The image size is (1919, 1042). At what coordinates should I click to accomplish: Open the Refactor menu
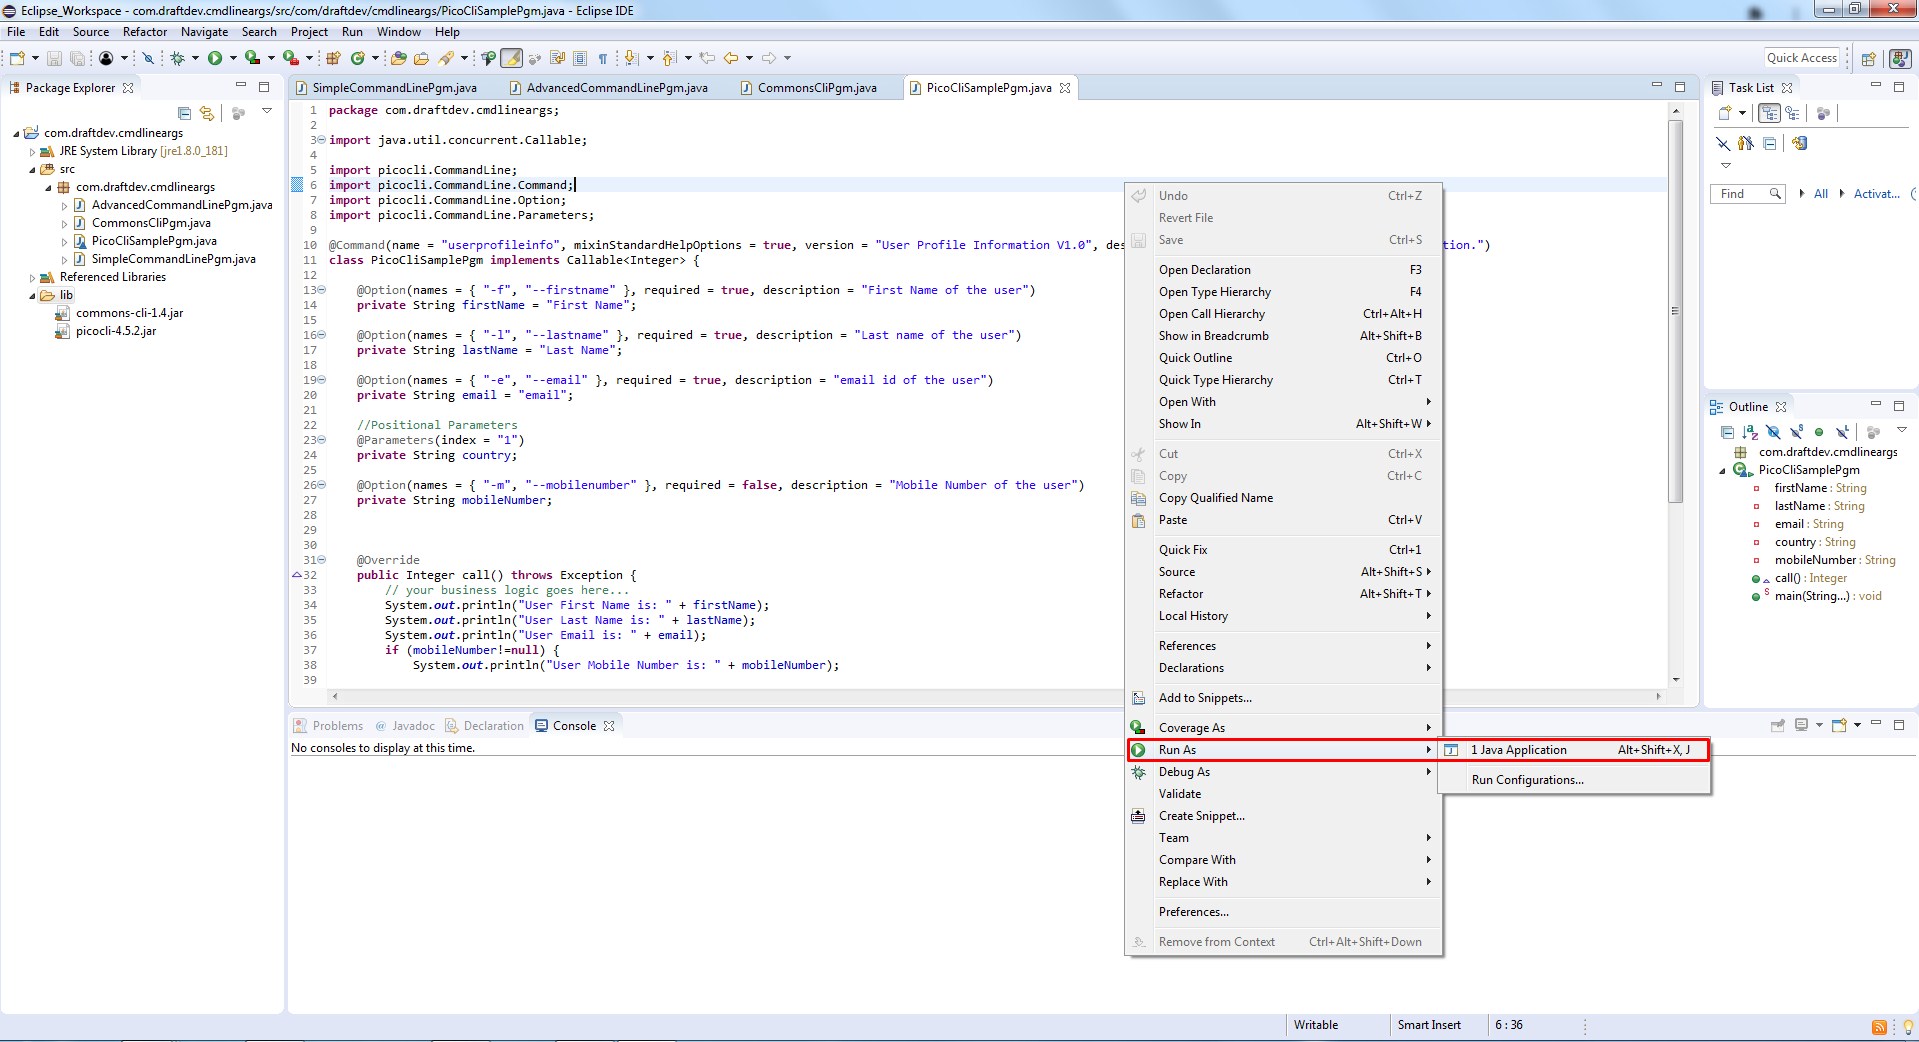[x=145, y=31]
